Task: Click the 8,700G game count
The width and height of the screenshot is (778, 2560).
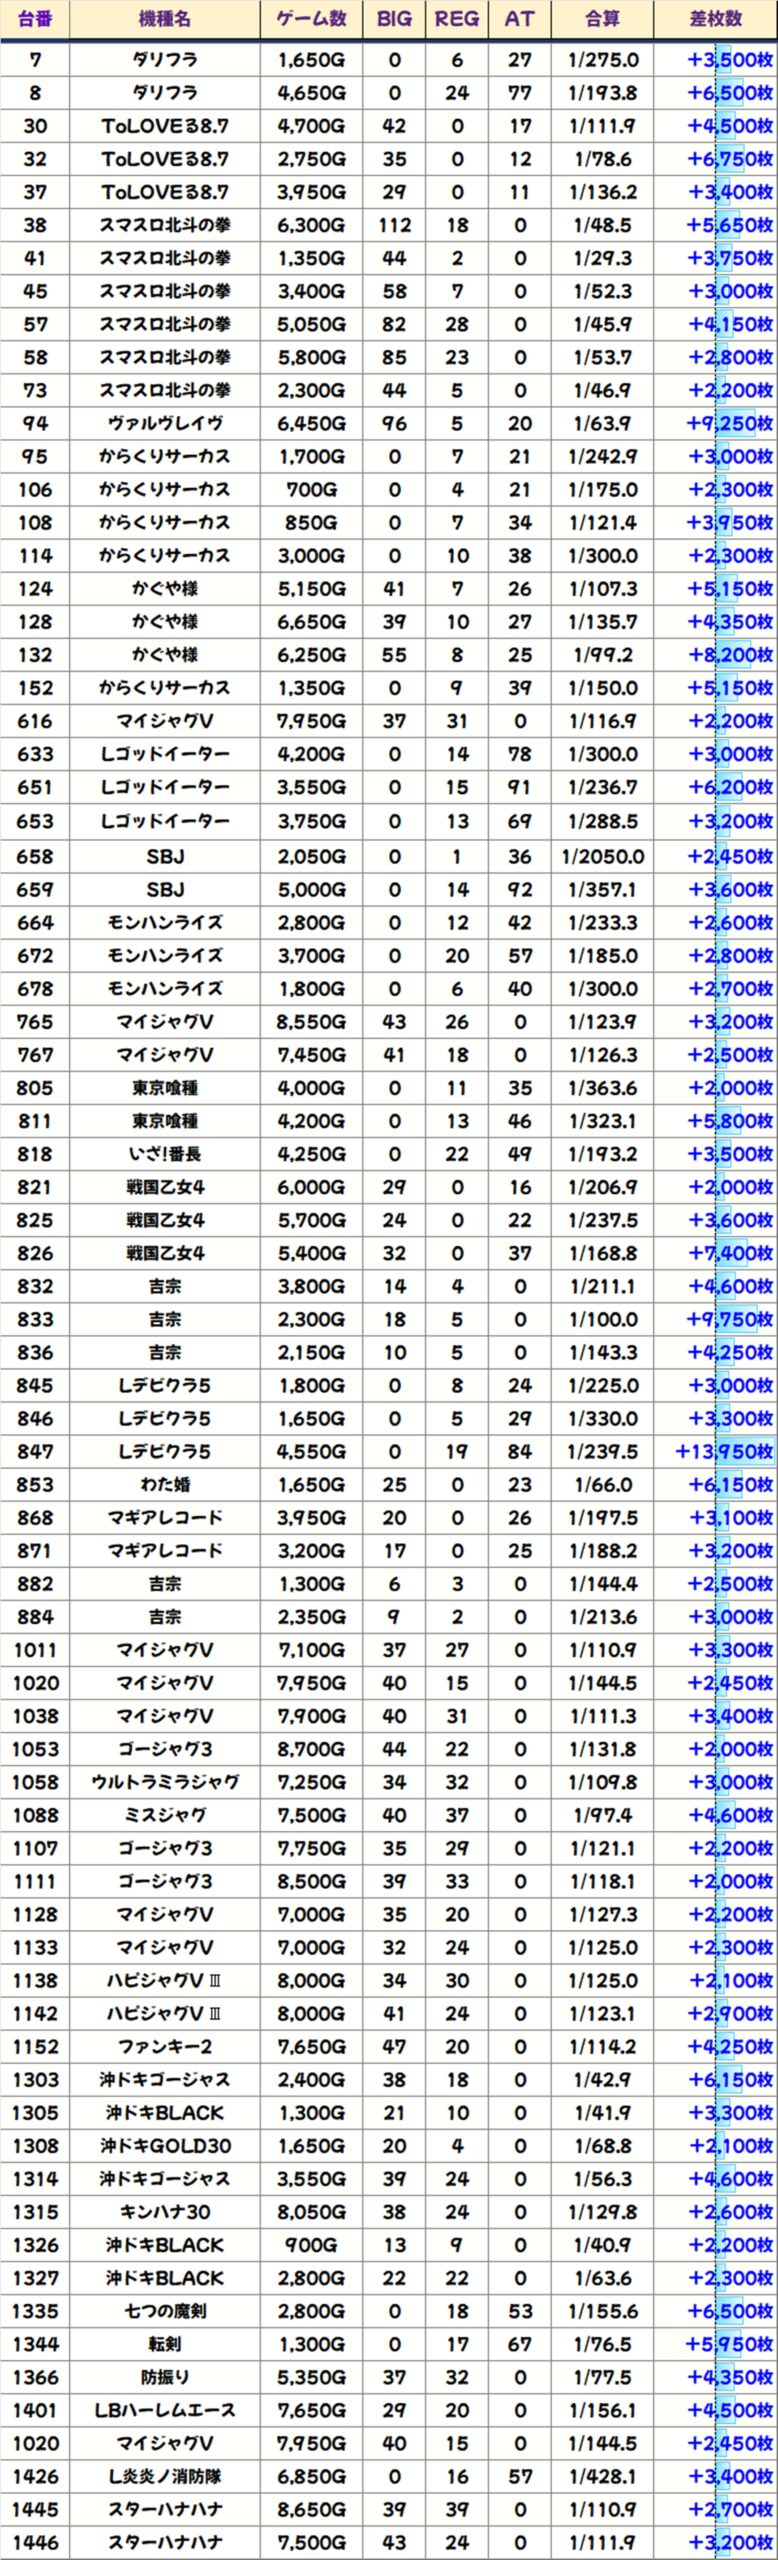Action: click(311, 1749)
